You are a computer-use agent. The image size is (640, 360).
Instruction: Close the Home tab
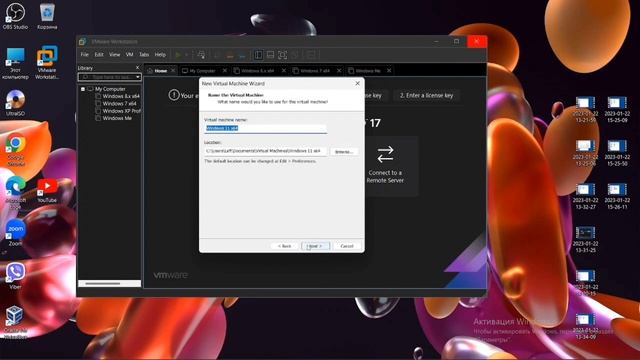[x=173, y=71]
